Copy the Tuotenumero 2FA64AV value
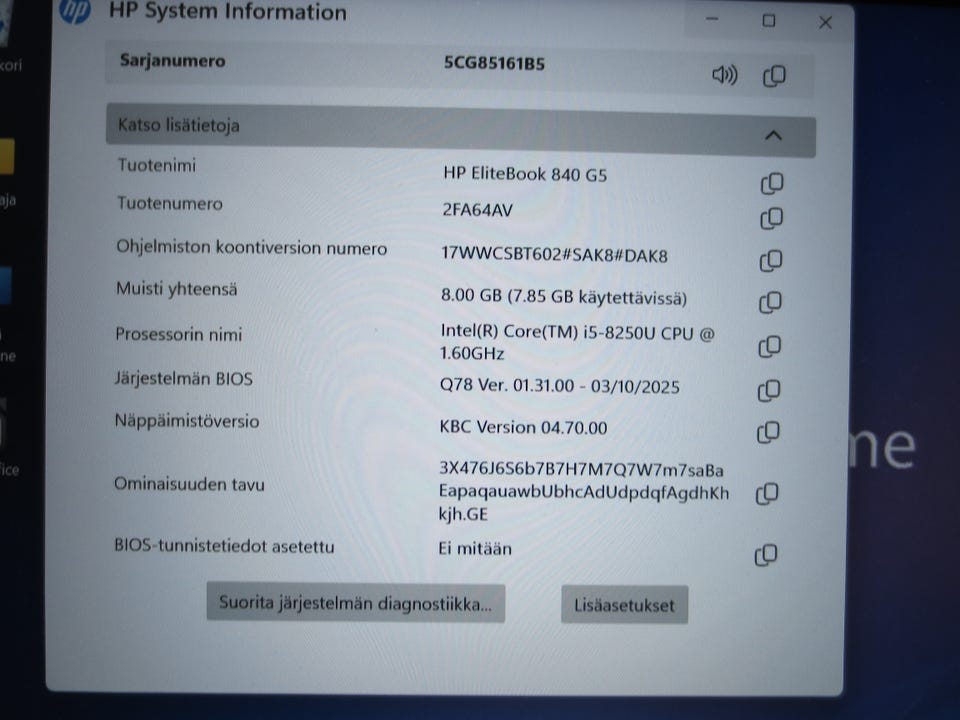 click(x=771, y=219)
